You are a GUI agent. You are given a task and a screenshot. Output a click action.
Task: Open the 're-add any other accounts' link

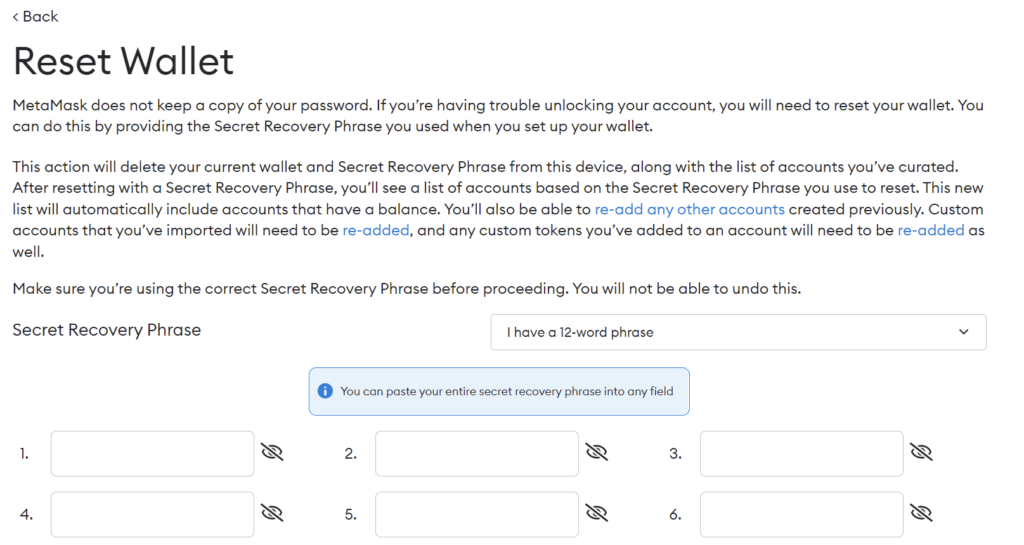click(689, 209)
